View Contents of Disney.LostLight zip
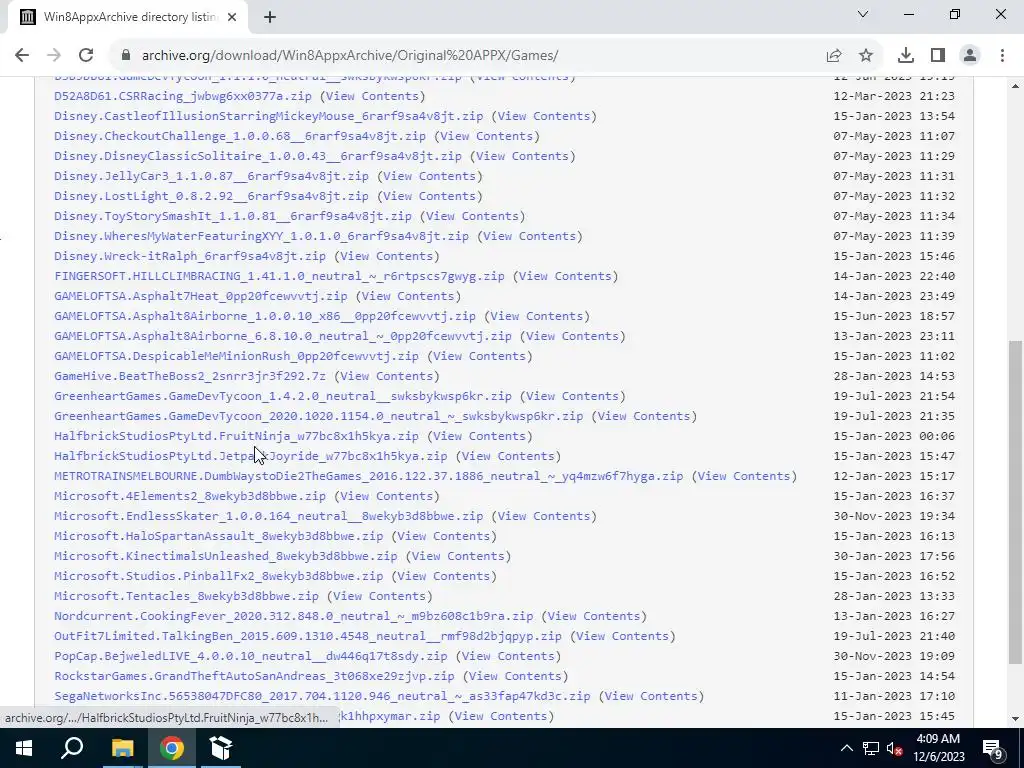Viewport: 1024px width, 768px height. click(429, 196)
